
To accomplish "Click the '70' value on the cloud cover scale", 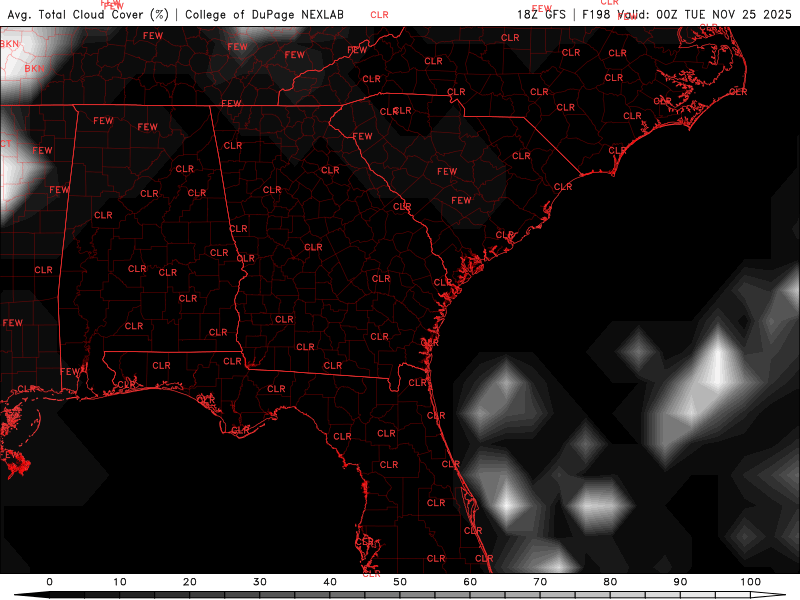I will (x=540, y=582).
